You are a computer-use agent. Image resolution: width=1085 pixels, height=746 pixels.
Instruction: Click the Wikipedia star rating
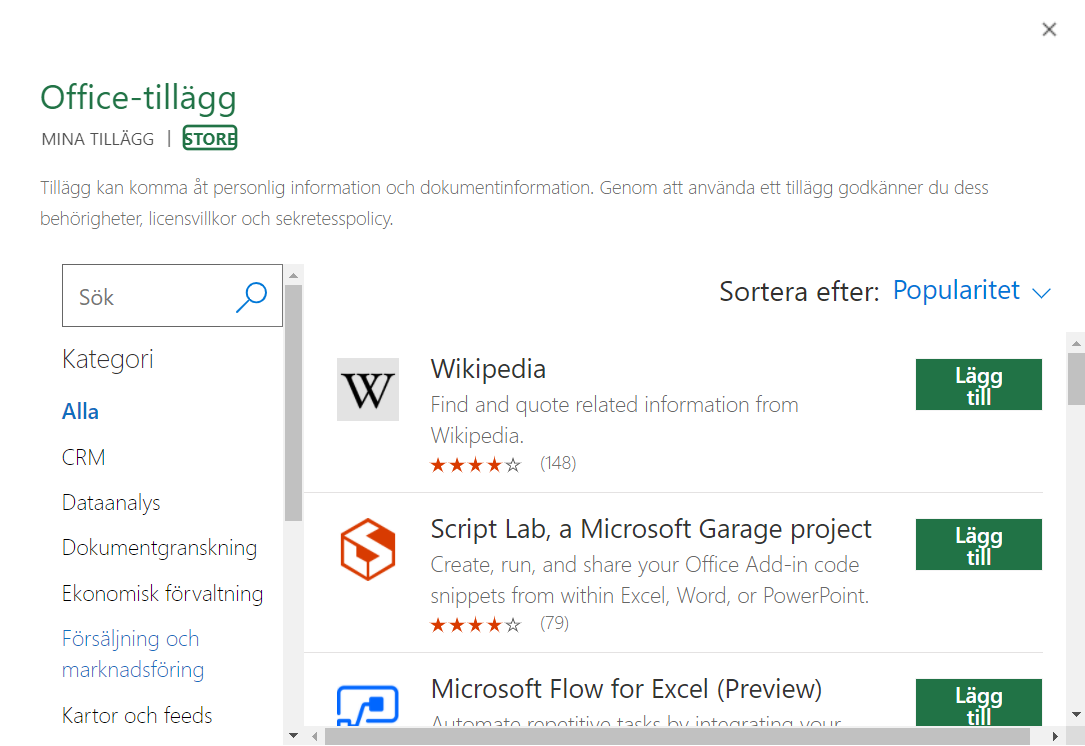click(475, 464)
